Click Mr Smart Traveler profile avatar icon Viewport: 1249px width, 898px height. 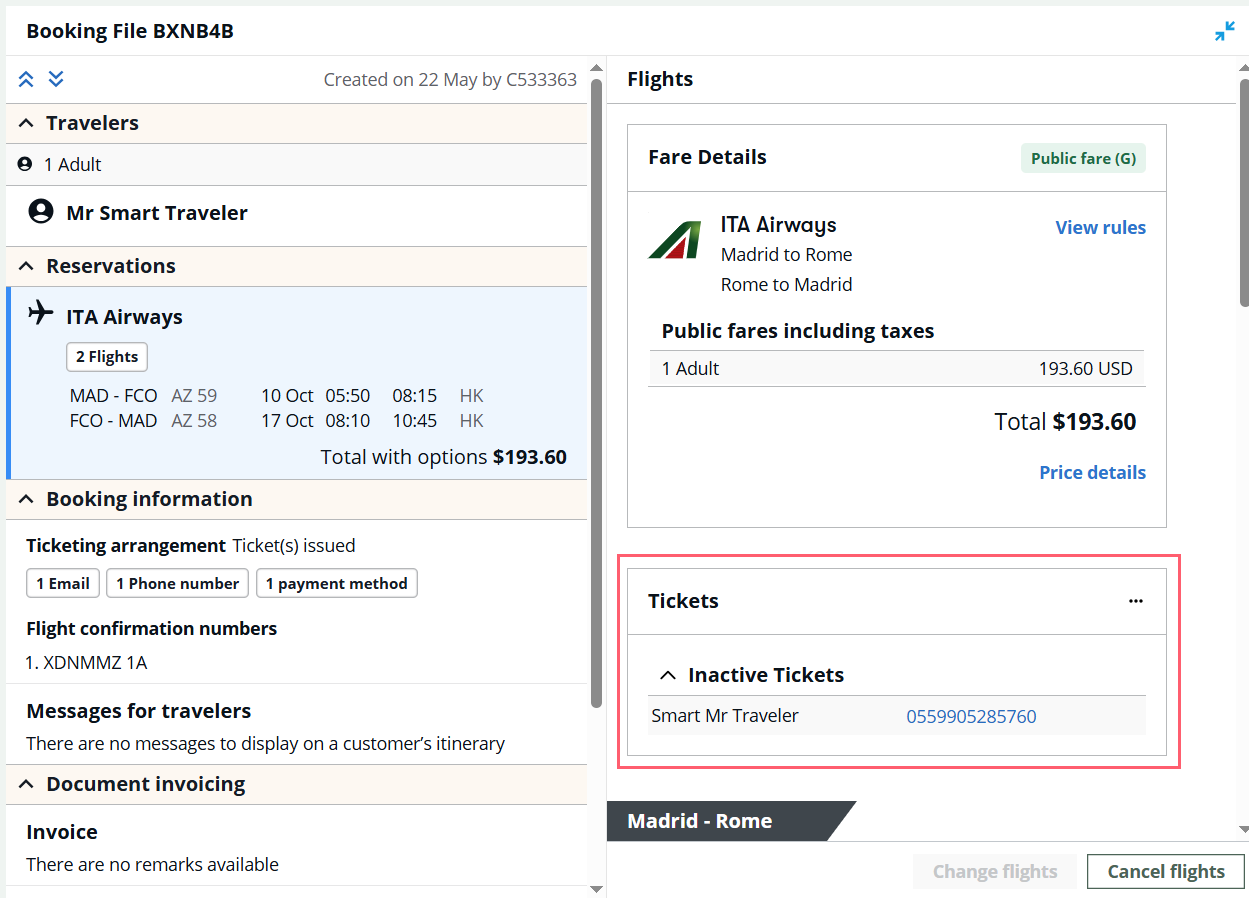41,212
